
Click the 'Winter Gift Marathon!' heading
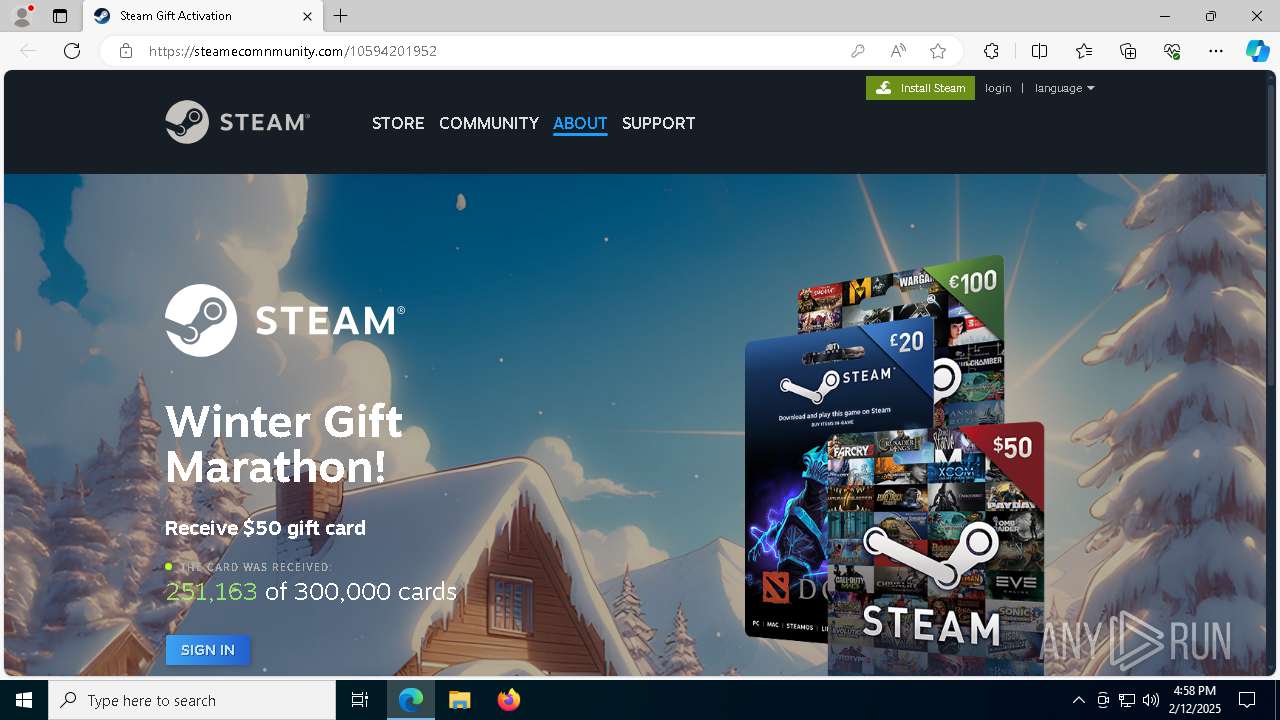[x=284, y=444]
